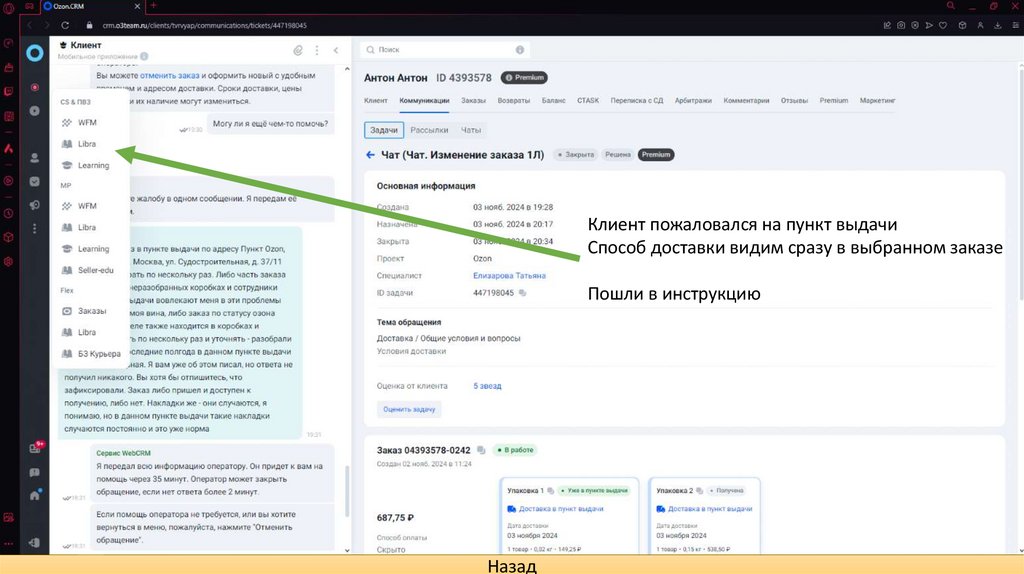Open Заказы under the Flex section
The width and height of the screenshot is (1024, 574).
pos(91,311)
